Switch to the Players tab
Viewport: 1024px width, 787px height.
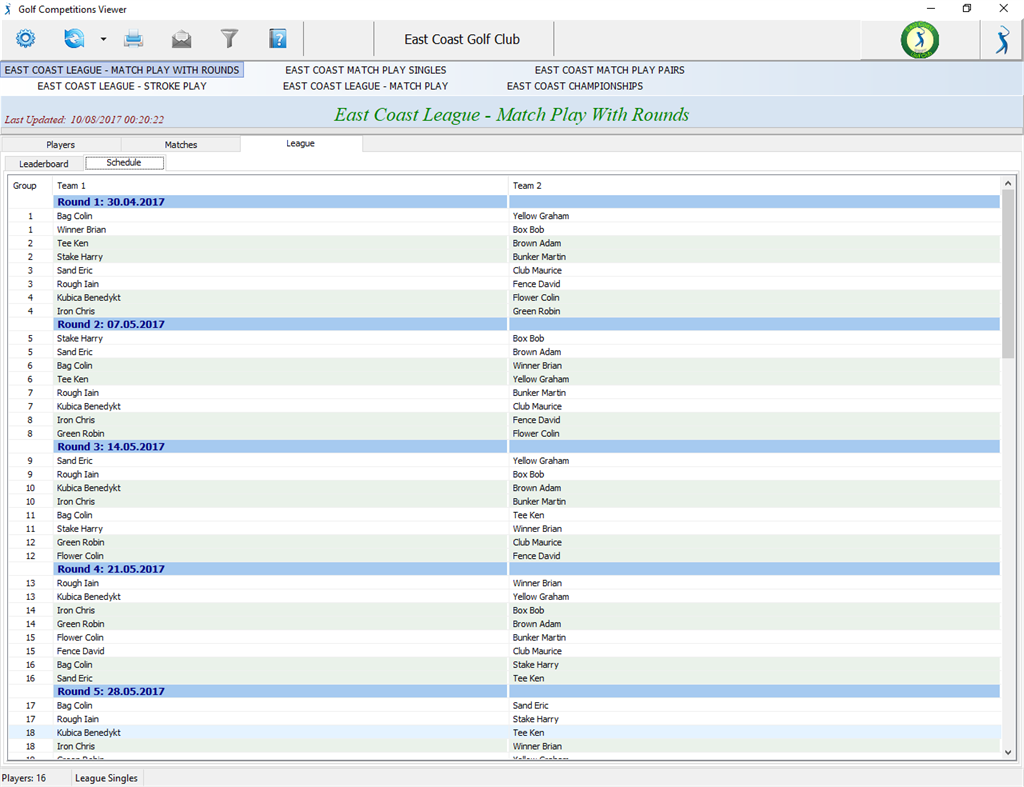[60, 144]
